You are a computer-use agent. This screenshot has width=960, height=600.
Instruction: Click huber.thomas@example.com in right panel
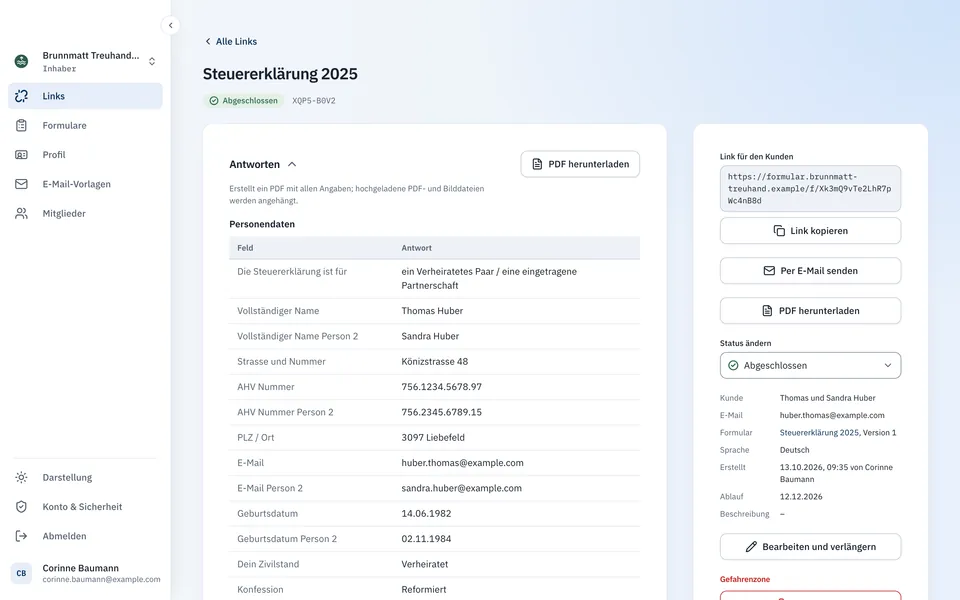(x=832, y=415)
